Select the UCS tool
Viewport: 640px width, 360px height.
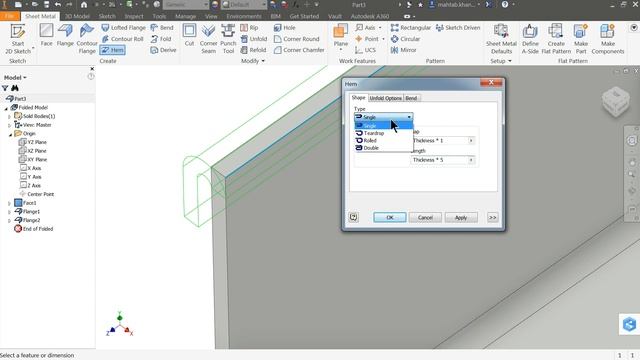point(365,50)
